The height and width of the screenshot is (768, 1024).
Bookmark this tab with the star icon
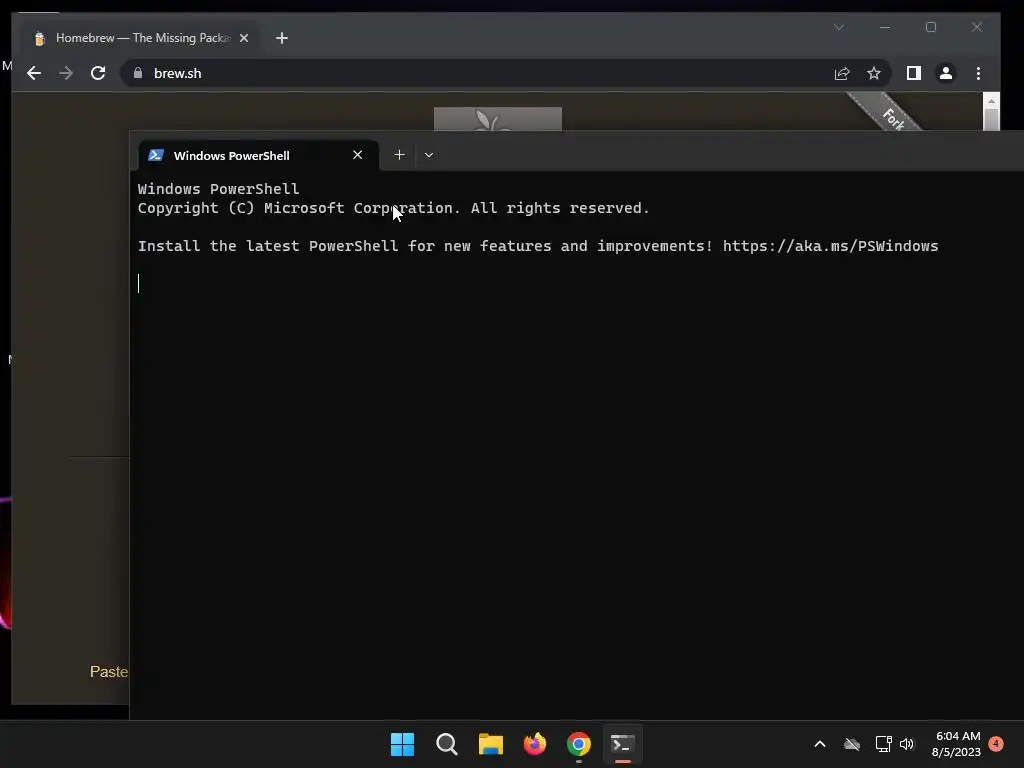pyautogui.click(x=874, y=73)
